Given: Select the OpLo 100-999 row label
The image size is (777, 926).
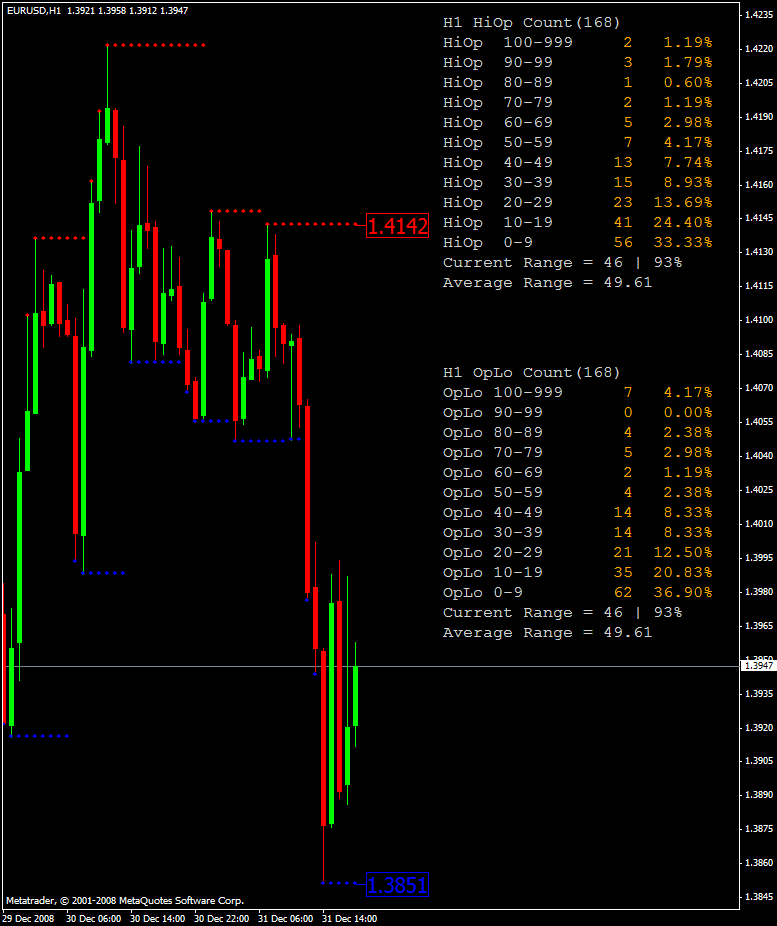Looking at the screenshot, I should coord(502,393).
